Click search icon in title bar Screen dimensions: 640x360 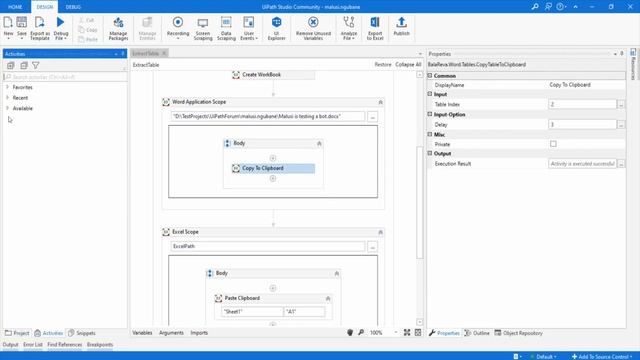coord(535,7)
